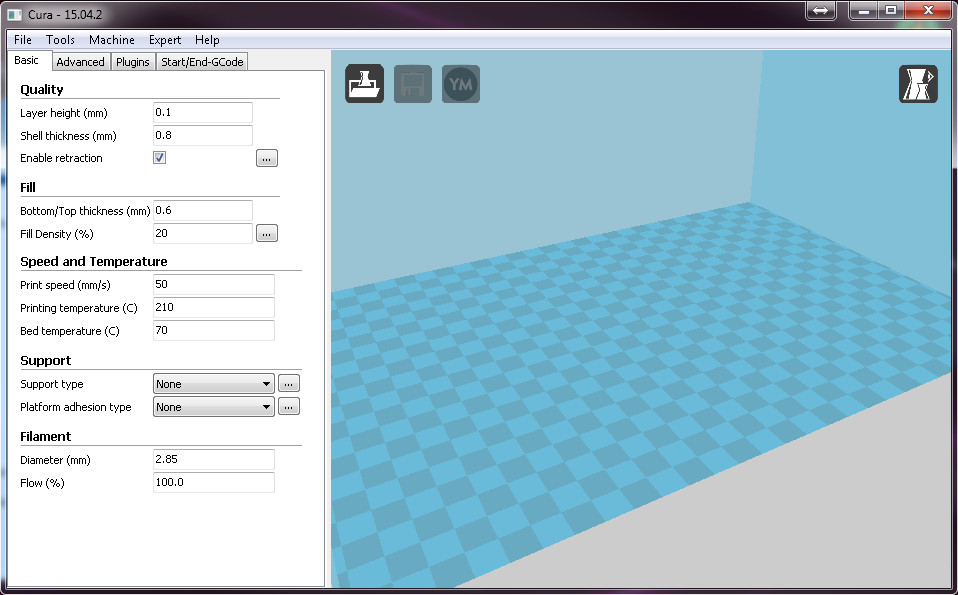Click the Filament section heading

click(x=45, y=436)
